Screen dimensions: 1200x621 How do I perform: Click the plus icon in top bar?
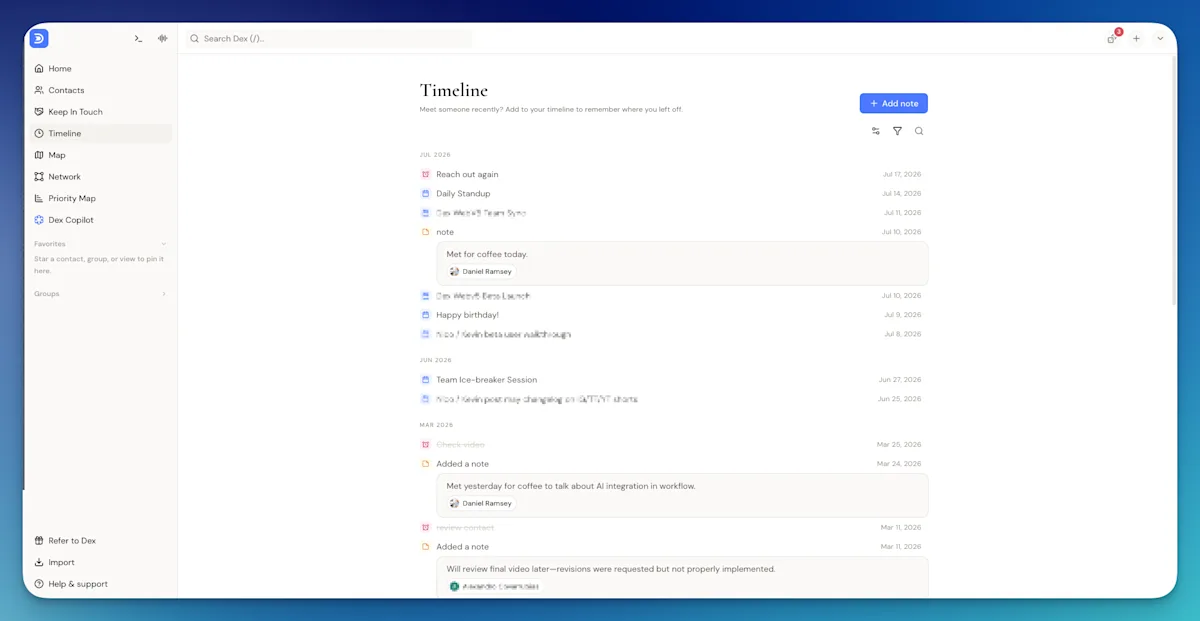click(x=1136, y=38)
